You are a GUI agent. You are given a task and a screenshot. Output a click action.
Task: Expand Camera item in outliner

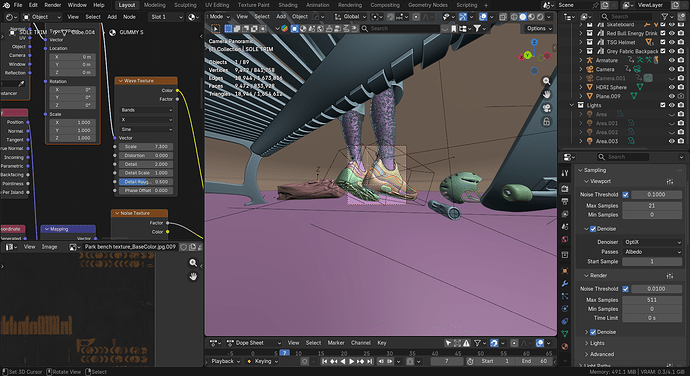pyautogui.click(x=581, y=69)
